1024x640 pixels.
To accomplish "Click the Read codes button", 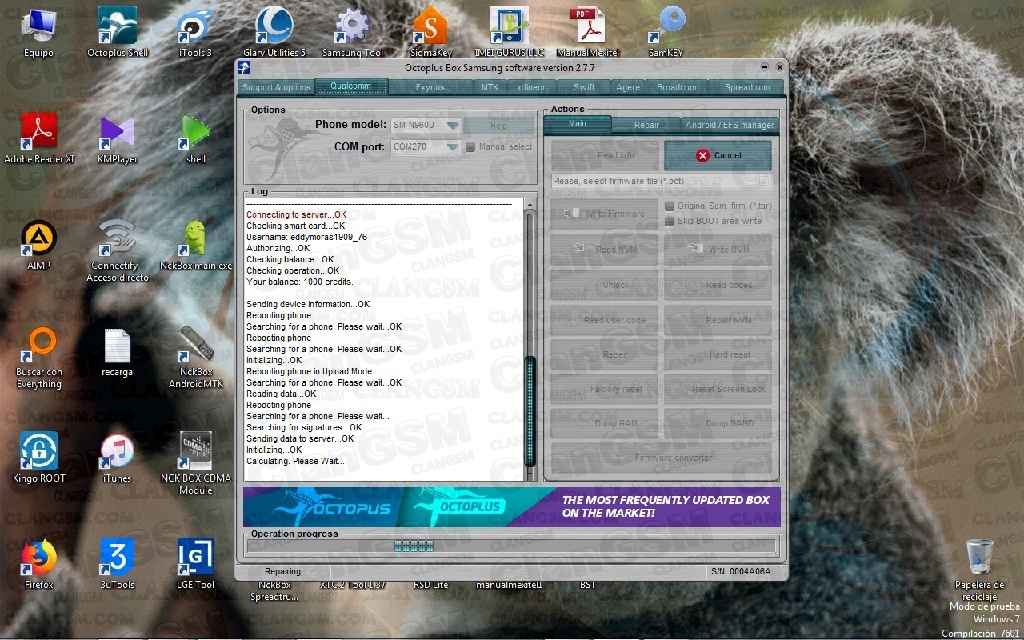I will tap(718, 285).
